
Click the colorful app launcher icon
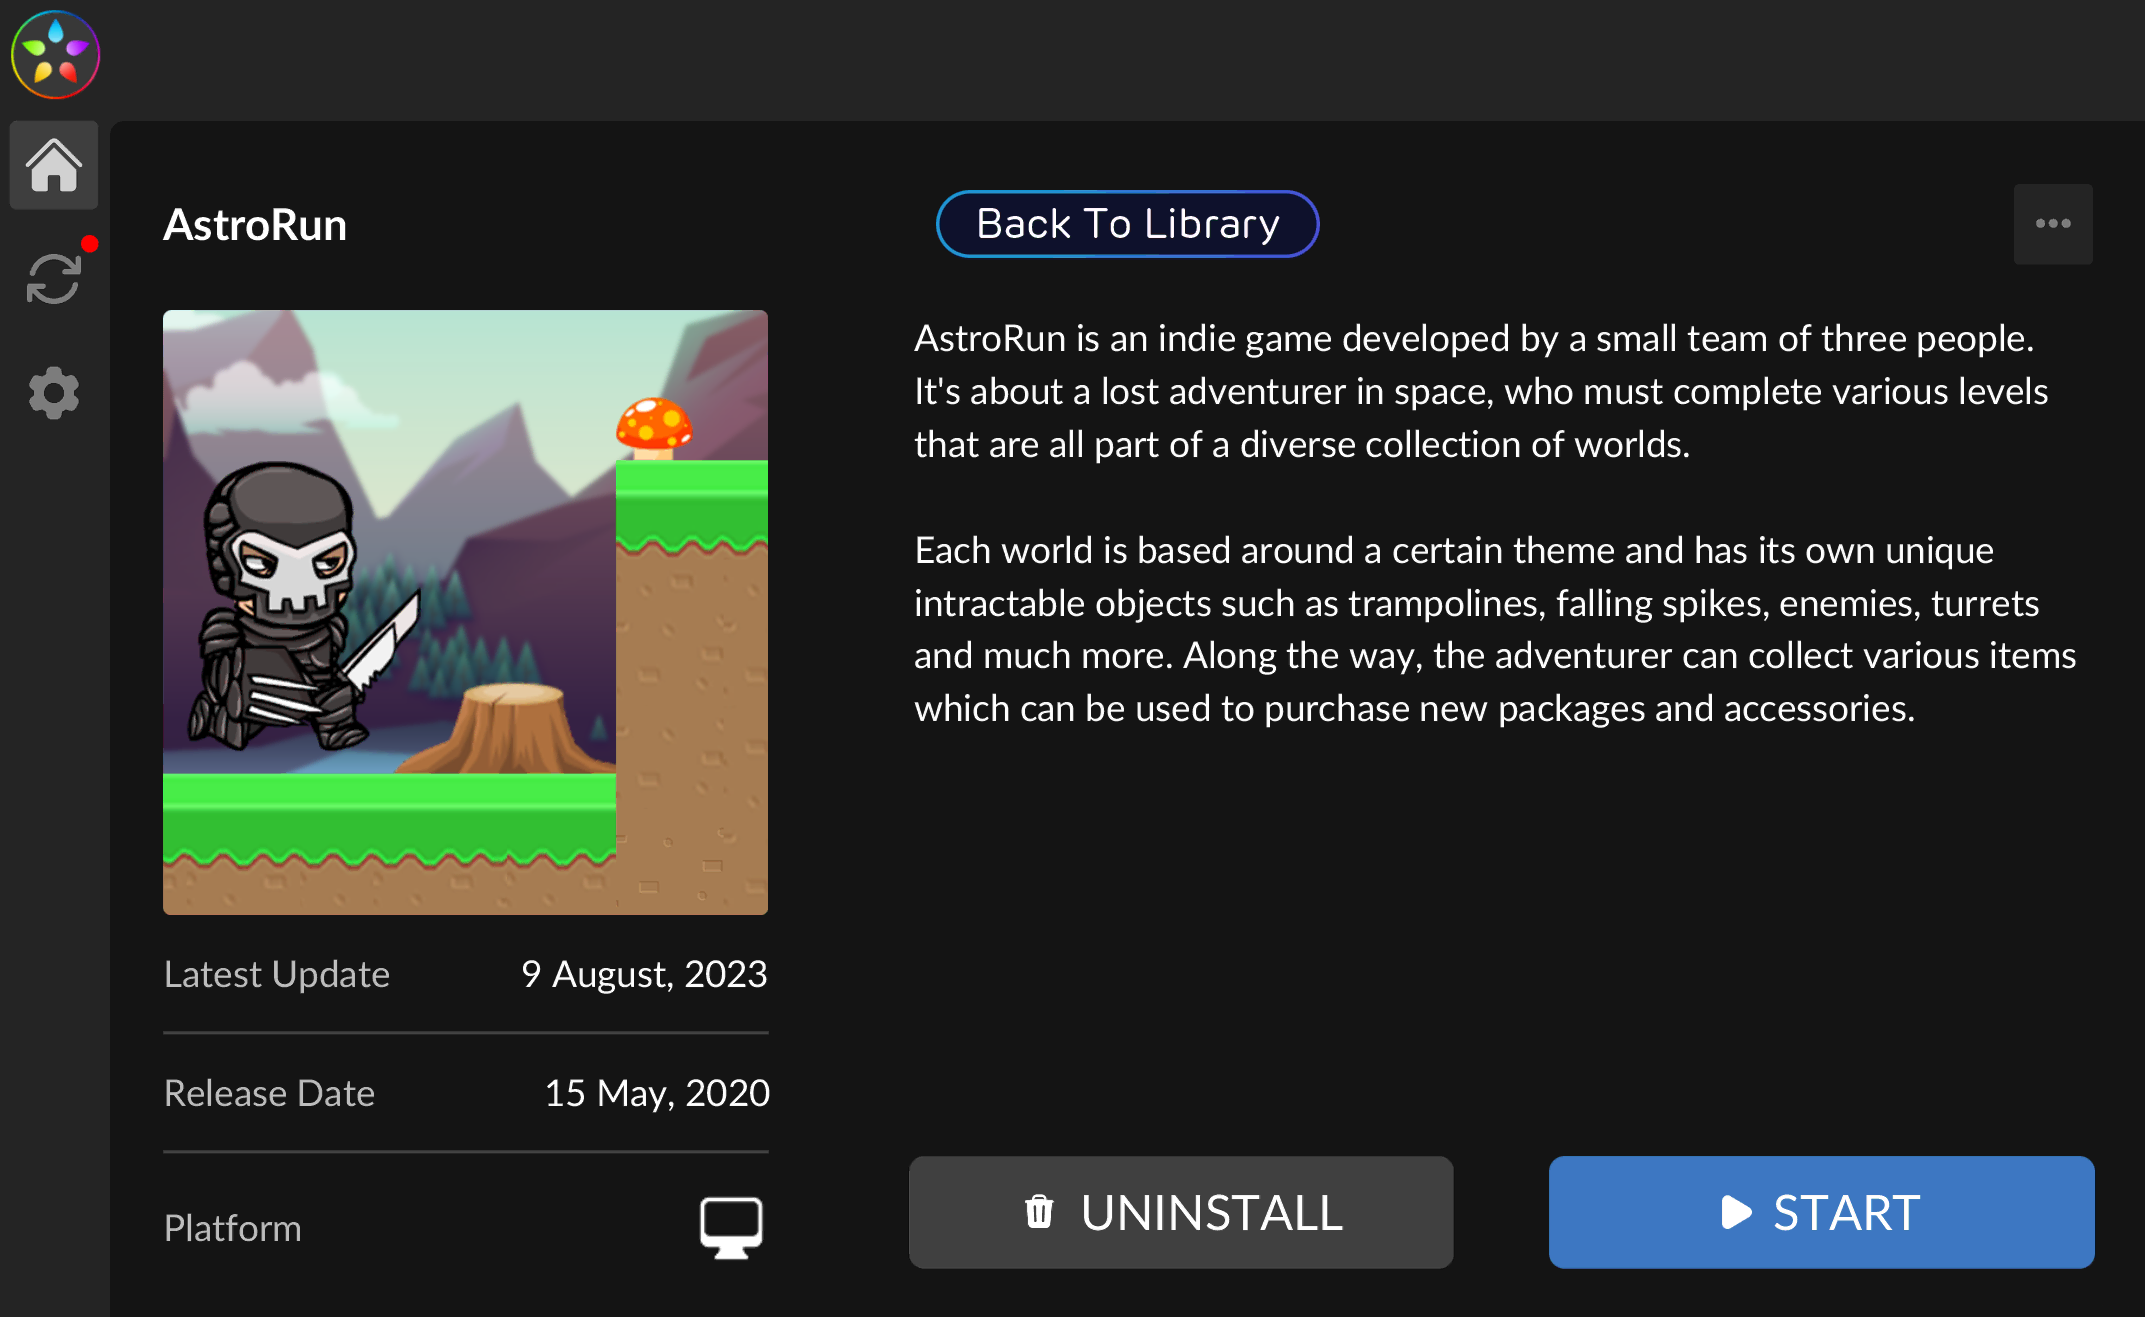point(54,54)
